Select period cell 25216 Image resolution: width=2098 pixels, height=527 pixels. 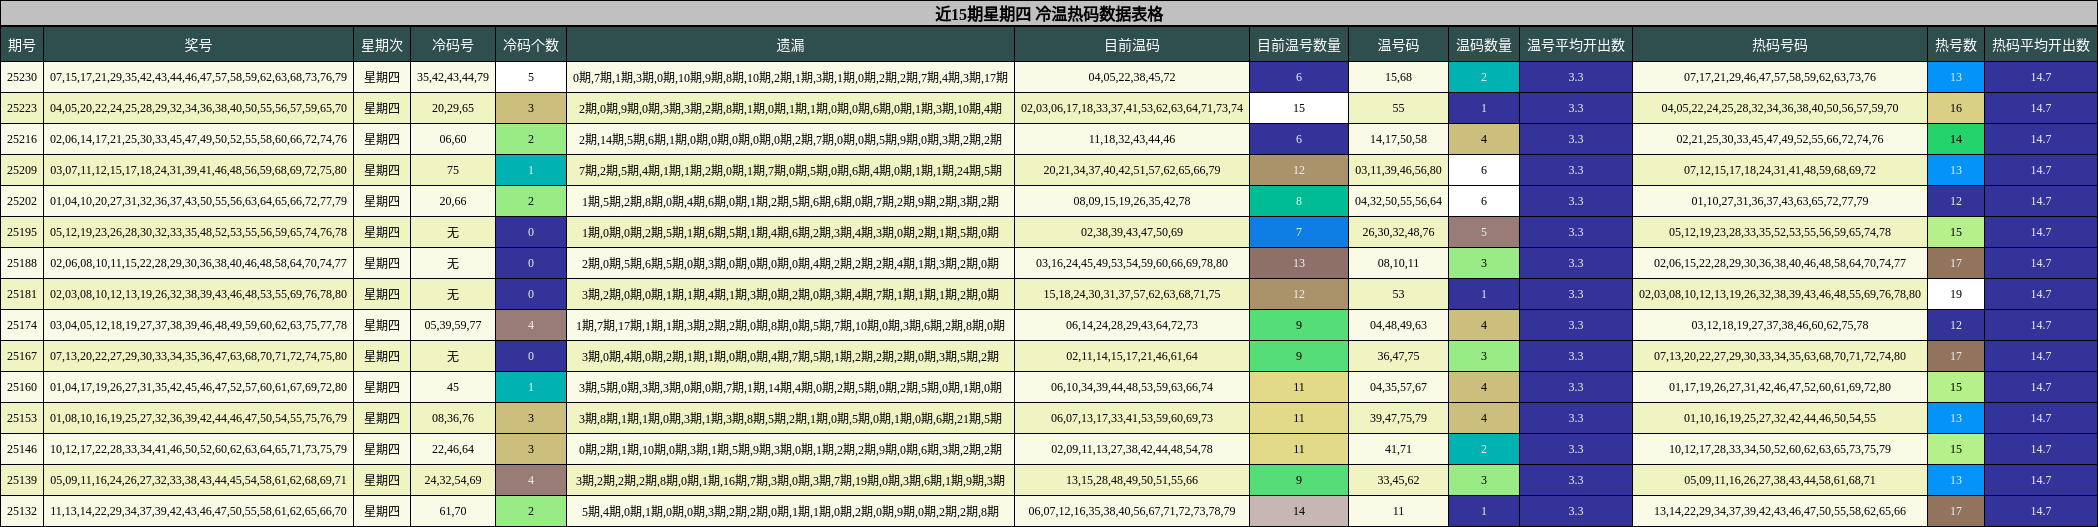point(22,139)
